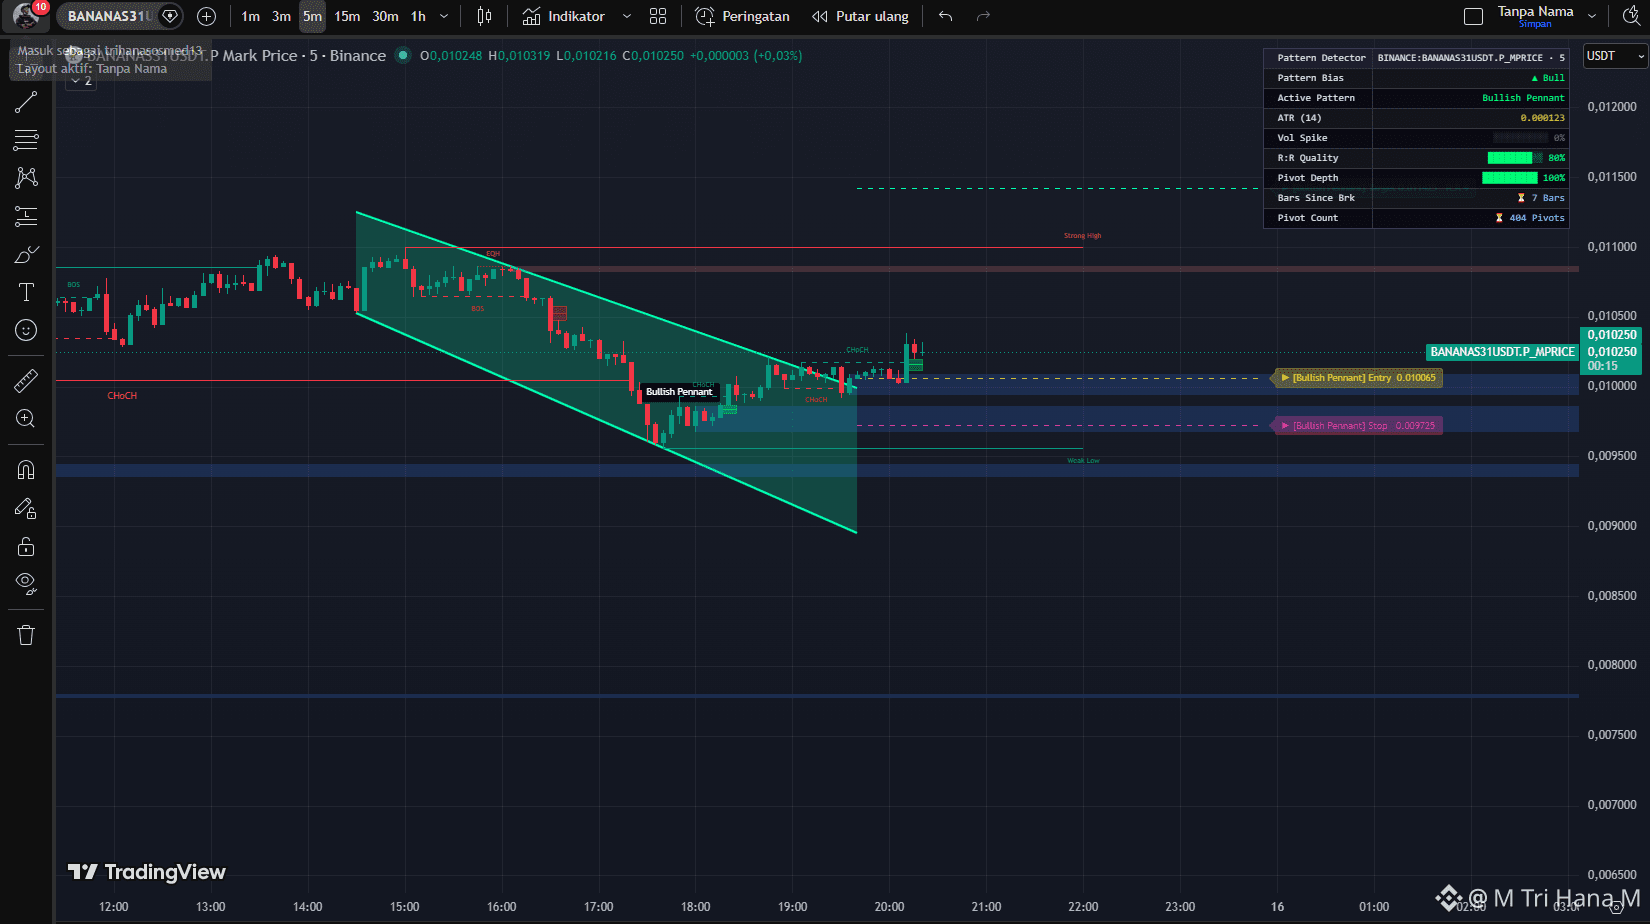
Task: Select the forecasting and position tool
Action: 26,215
